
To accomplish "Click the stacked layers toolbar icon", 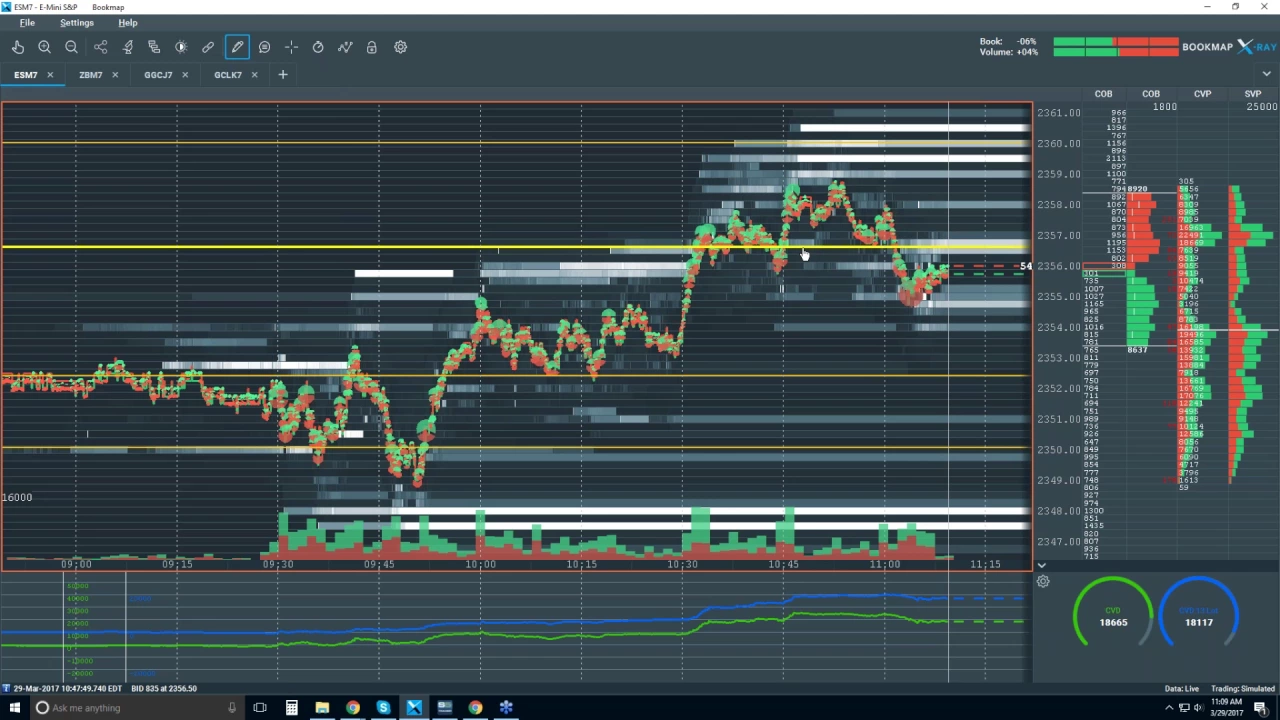I will point(154,47).
